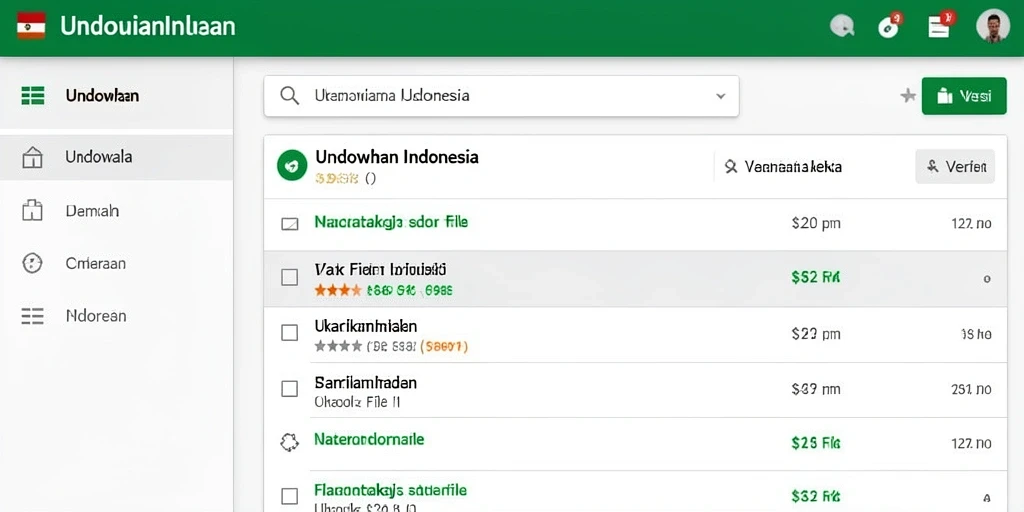Click green price in Naterondornaile row
This screenshot has height=512, width=1024.
(x=816, y=443)
